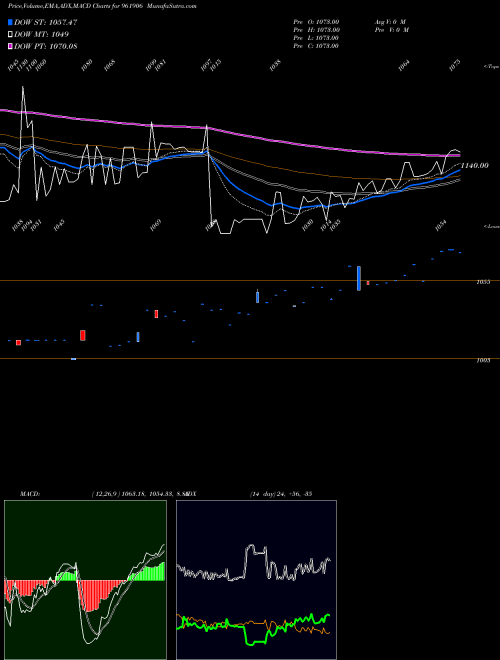Open the ADX indicator chart panel
The height and width of the screenshot is (660, 500).
[x=256, y=580]
